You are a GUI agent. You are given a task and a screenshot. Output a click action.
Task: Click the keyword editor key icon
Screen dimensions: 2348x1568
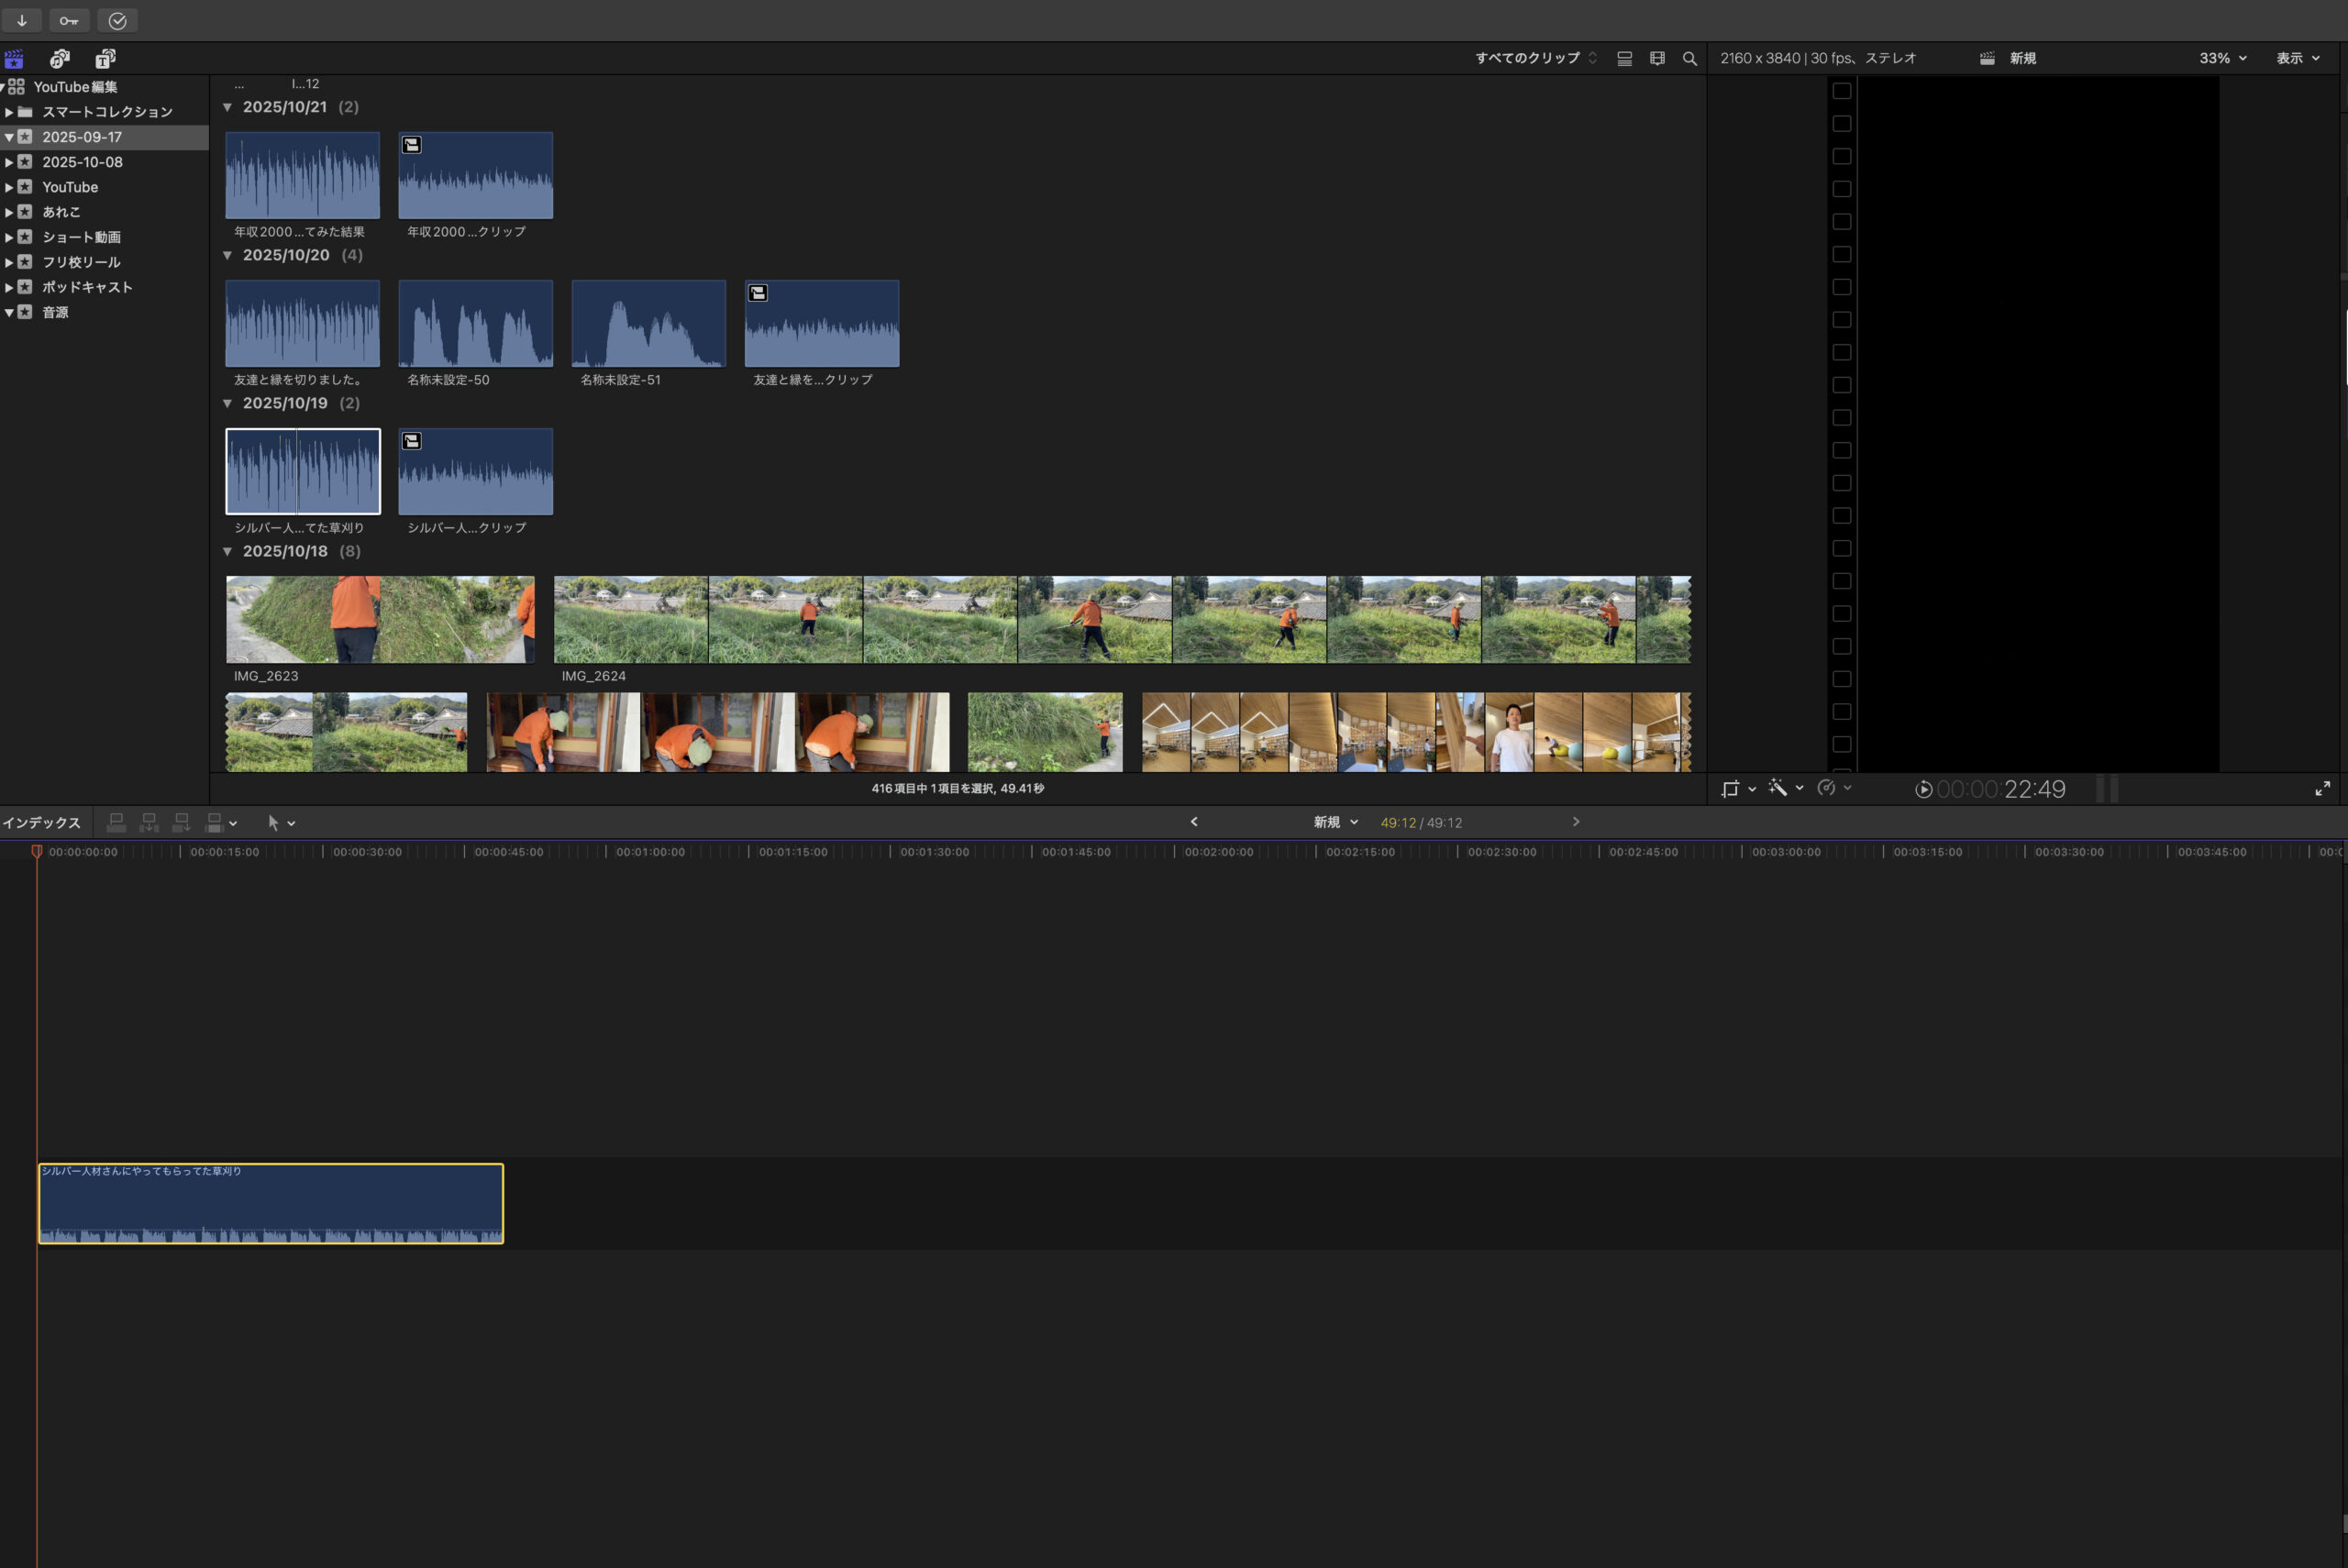pyautogui.click(x=68, y=20)
